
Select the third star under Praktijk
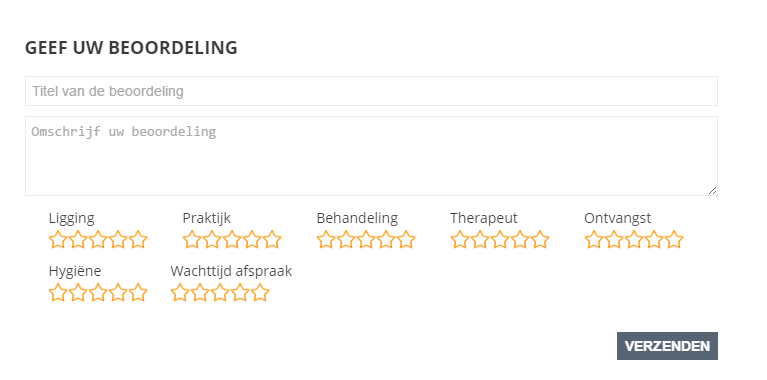pyautogui.click(x=232, y=240)
